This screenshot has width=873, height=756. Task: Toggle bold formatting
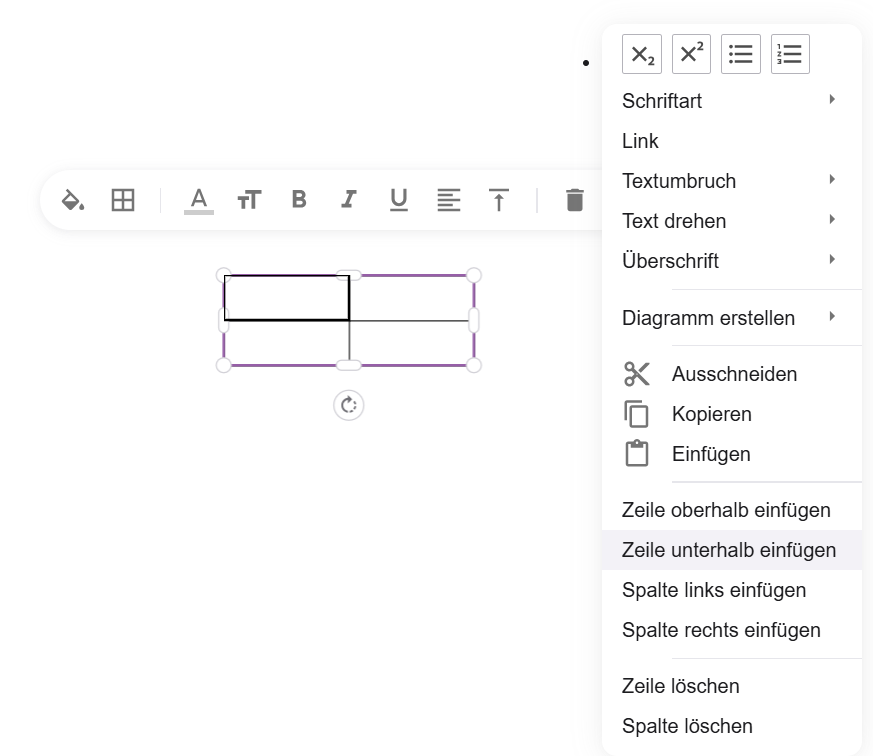tap(299, 199)
